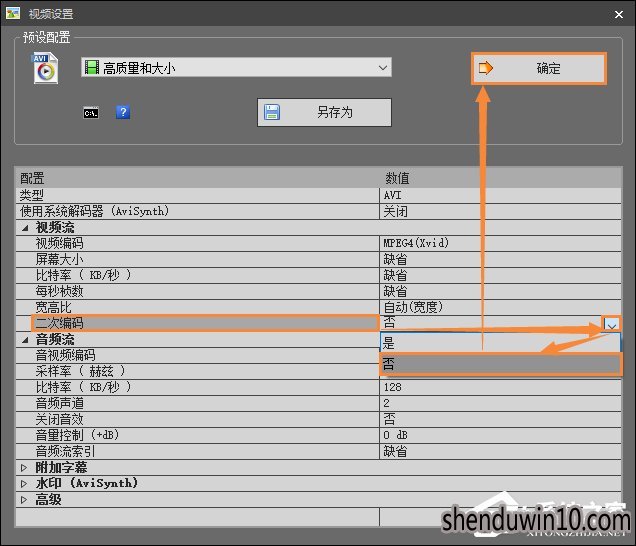Collapse the 音频流 section
Screen dimensions: 636x546
(25, 340)
